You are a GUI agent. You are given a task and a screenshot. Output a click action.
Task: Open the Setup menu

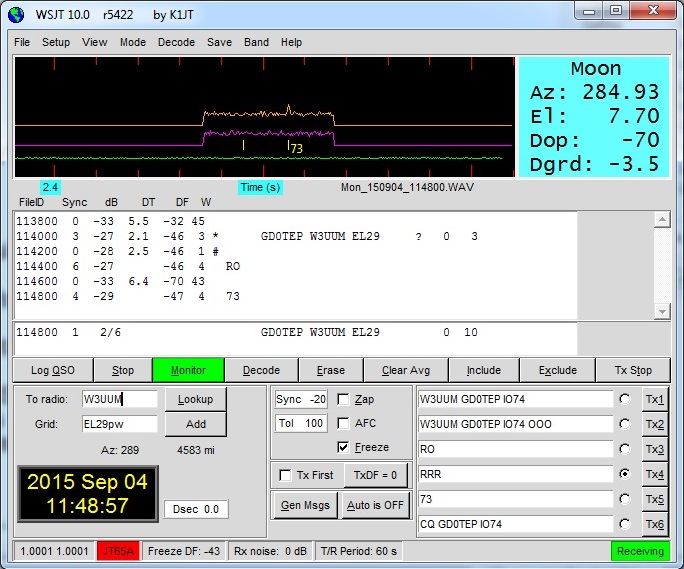[x=56, y=43]
